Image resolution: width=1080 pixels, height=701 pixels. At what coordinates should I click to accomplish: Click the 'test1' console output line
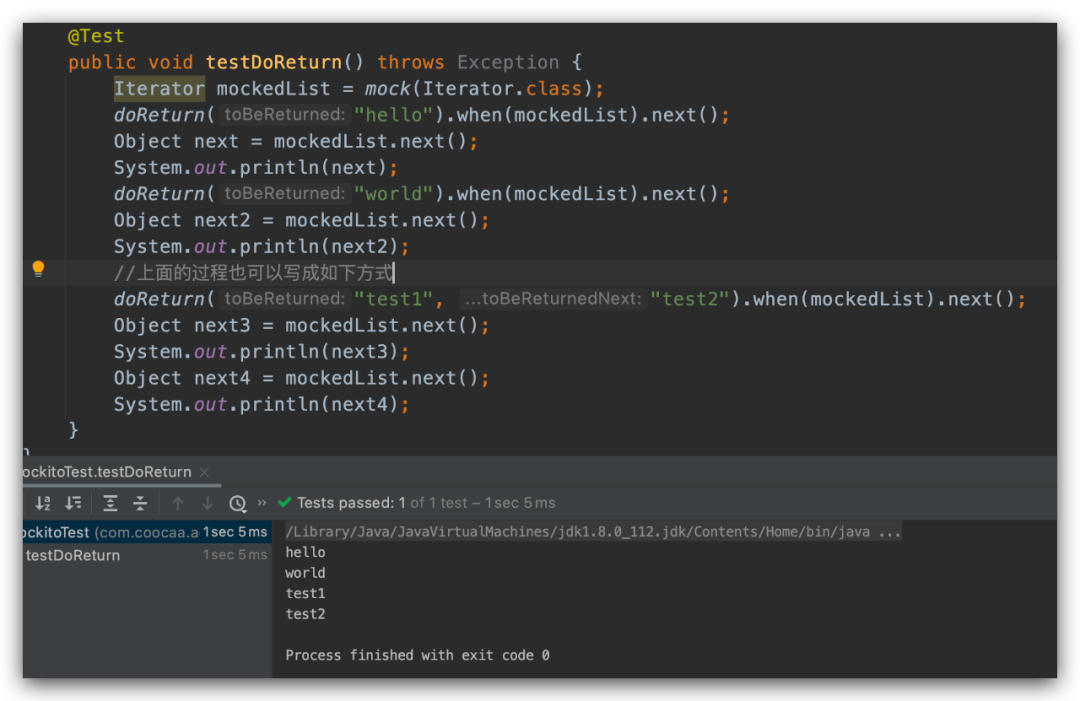click(305, 594)
